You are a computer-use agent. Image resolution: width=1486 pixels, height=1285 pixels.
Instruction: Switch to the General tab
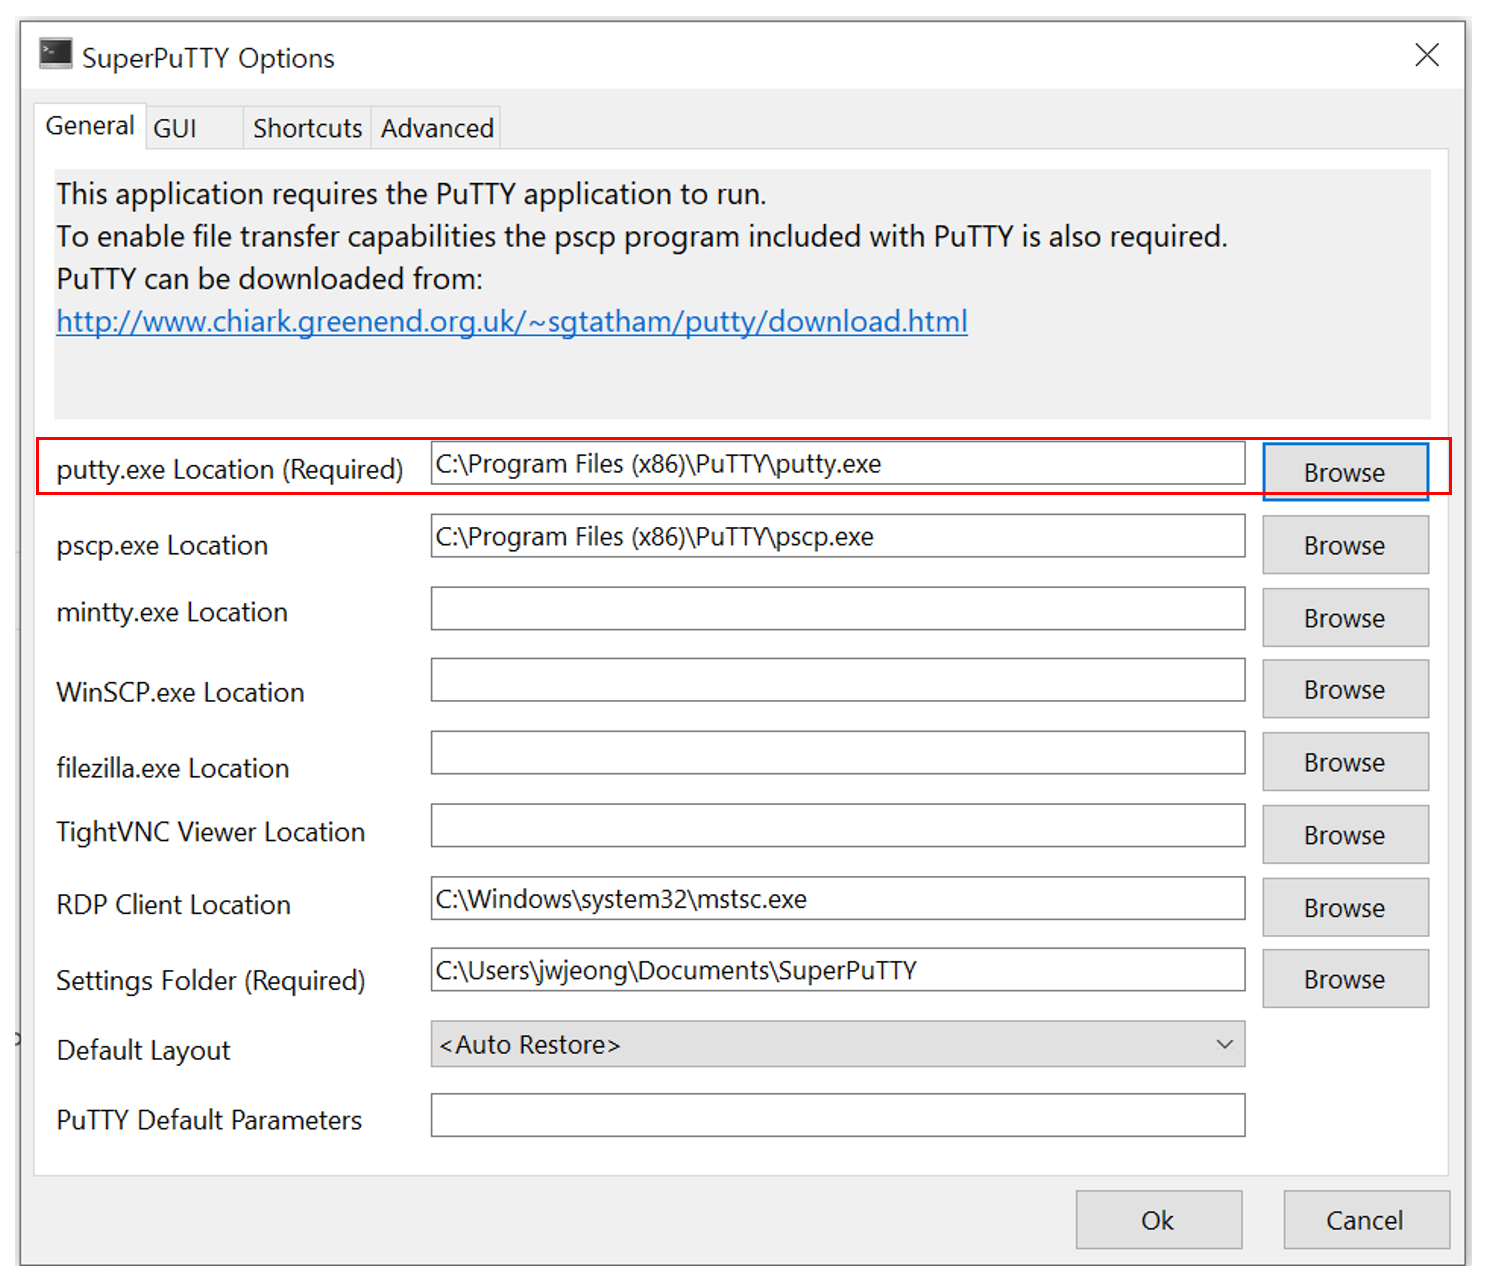[x=90, y=126]
